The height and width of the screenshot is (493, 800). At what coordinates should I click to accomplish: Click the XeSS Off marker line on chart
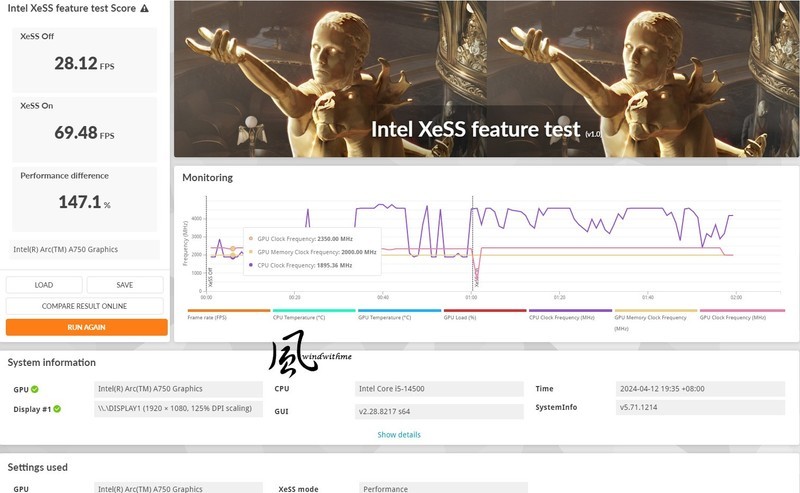click(207, 245)
